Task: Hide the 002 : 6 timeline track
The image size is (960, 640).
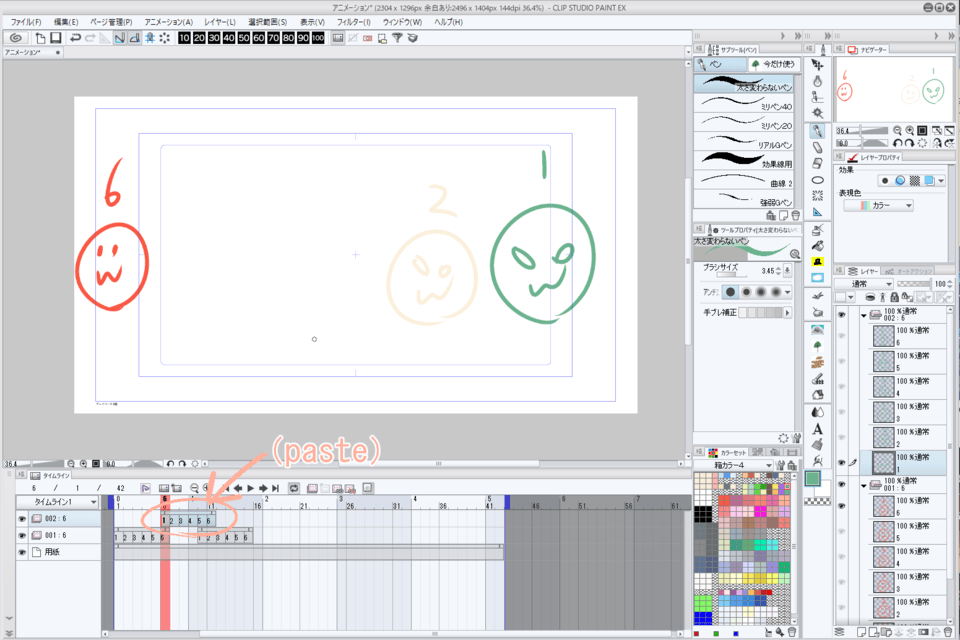Action: pos(22,519)
